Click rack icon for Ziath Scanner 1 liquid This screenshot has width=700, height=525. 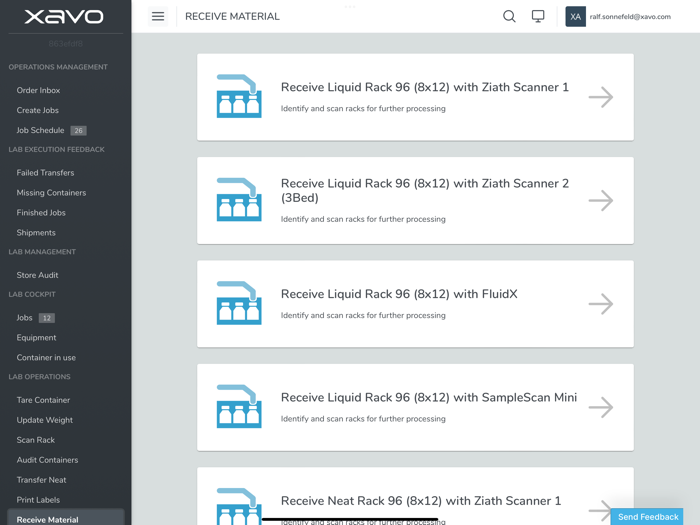[x=239, y=96]
